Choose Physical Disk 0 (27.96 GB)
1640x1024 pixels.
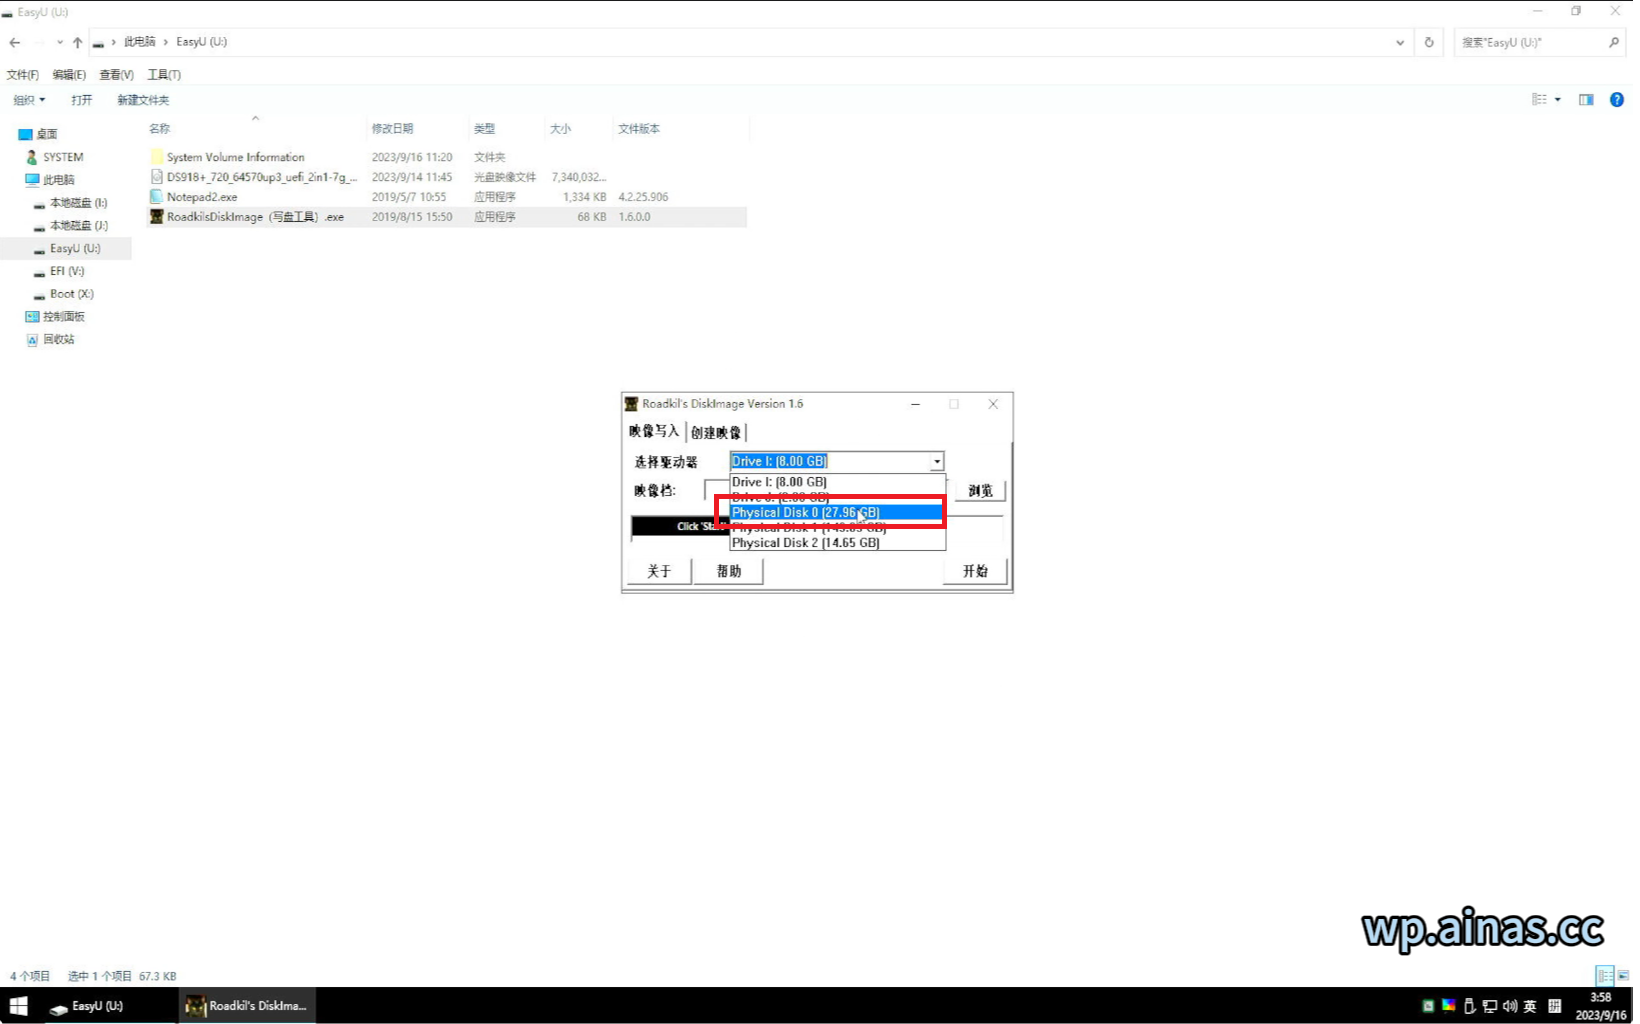(x=837, y=512)
